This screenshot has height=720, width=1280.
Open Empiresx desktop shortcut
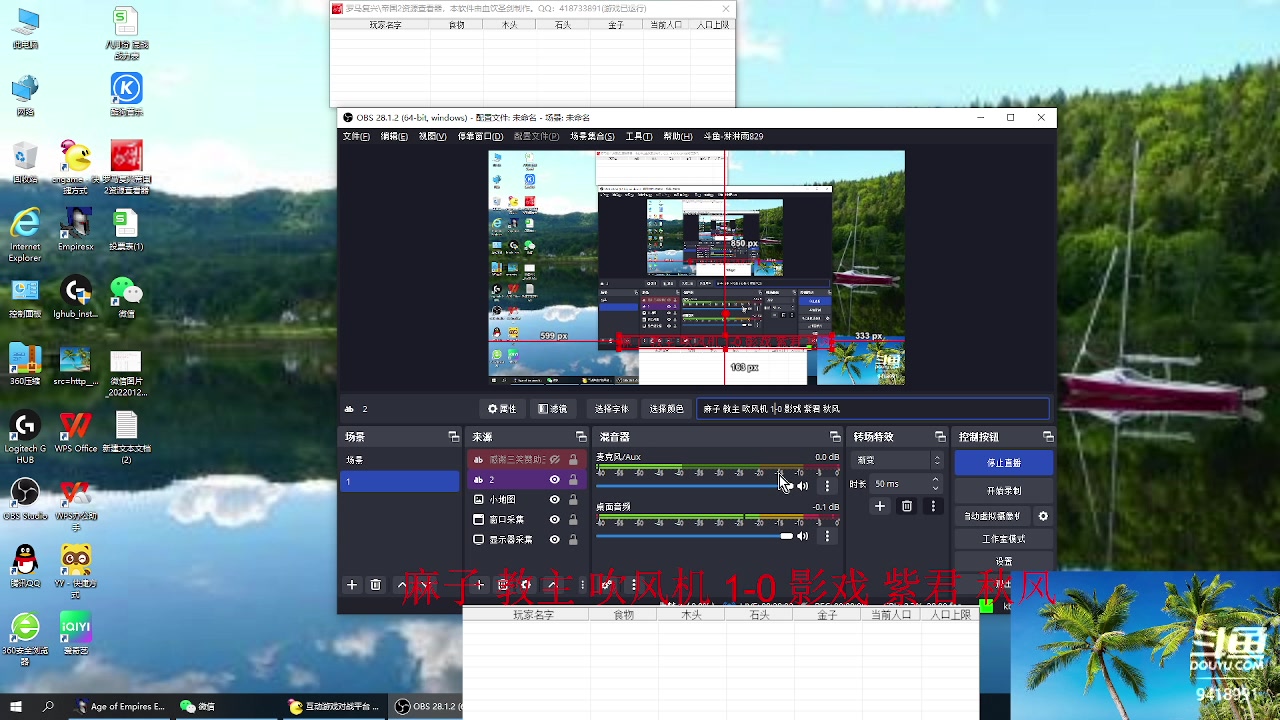pos(76,230)
